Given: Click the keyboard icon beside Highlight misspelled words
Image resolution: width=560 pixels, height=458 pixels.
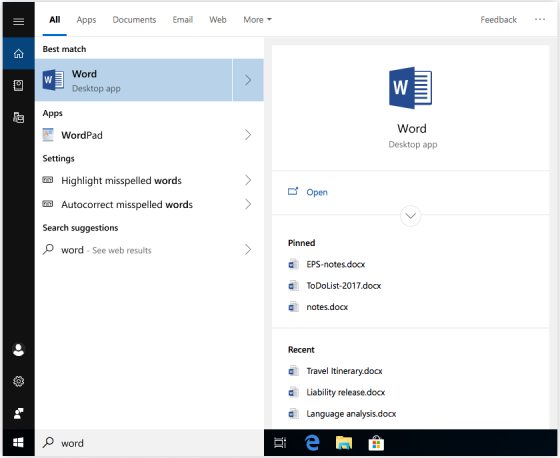Looking at the screenshot, I should pyautogui.click(x=48, y=180).
